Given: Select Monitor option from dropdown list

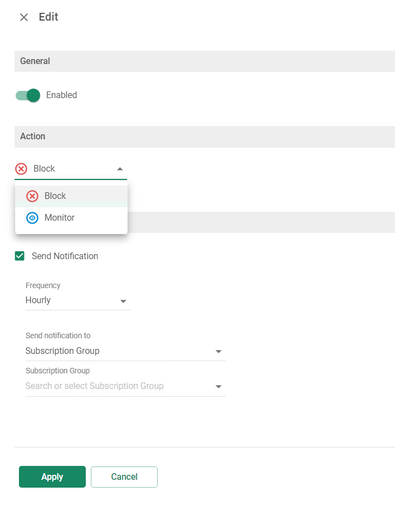Looking at the screenshot, I should (x=71, y=218).
